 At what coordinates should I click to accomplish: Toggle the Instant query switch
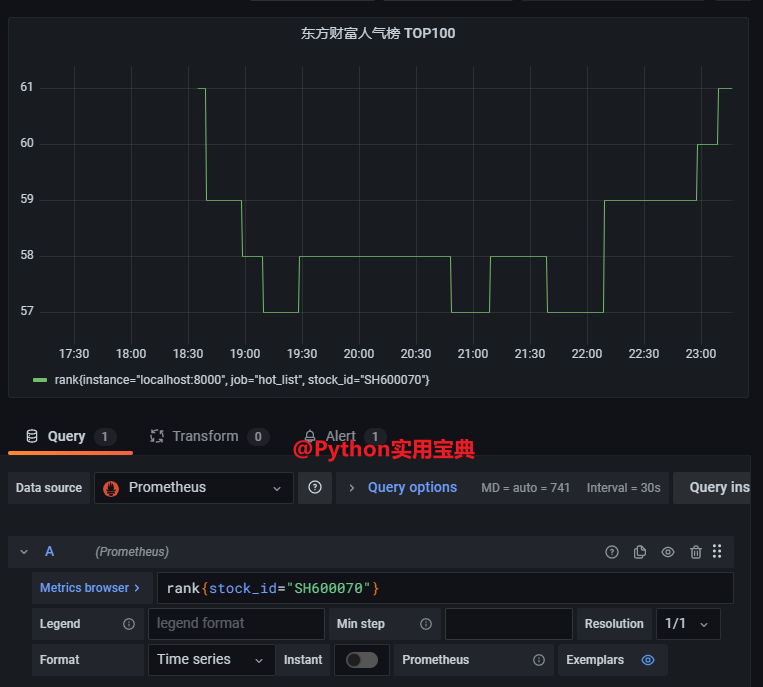(361, 660)
